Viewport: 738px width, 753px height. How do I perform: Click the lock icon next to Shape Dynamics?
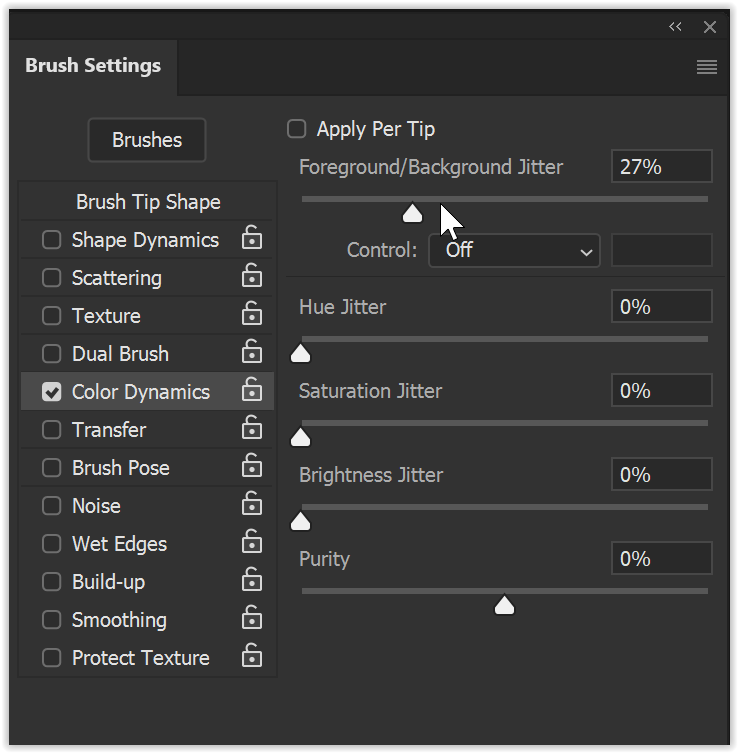click(x=252, y=239)
